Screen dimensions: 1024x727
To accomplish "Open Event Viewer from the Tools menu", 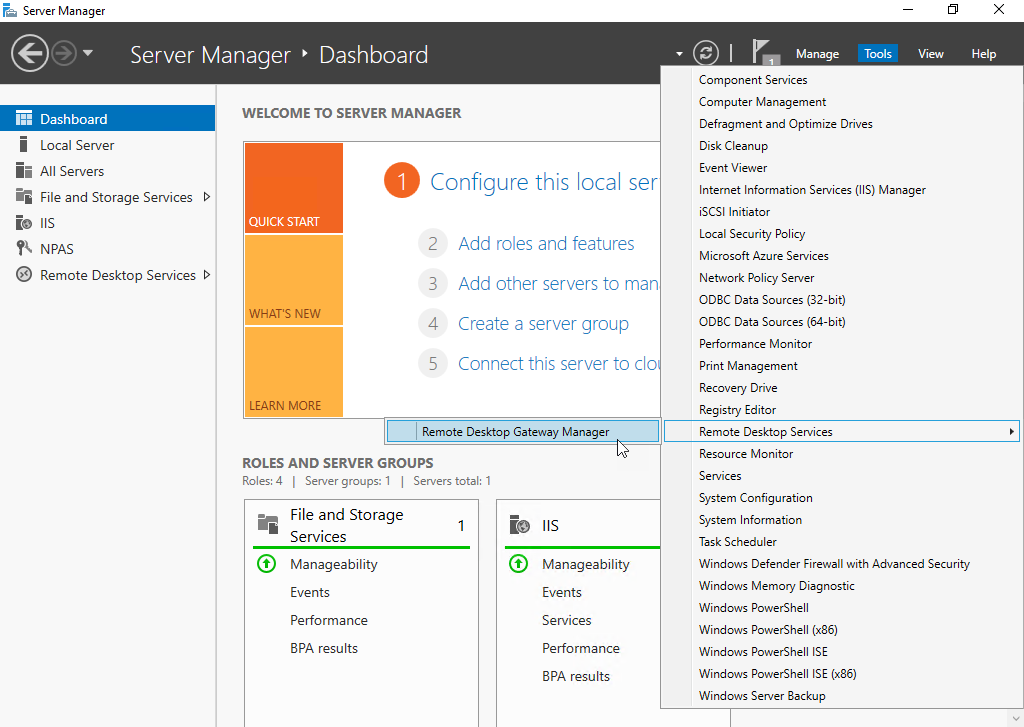I will click(733, 168).
